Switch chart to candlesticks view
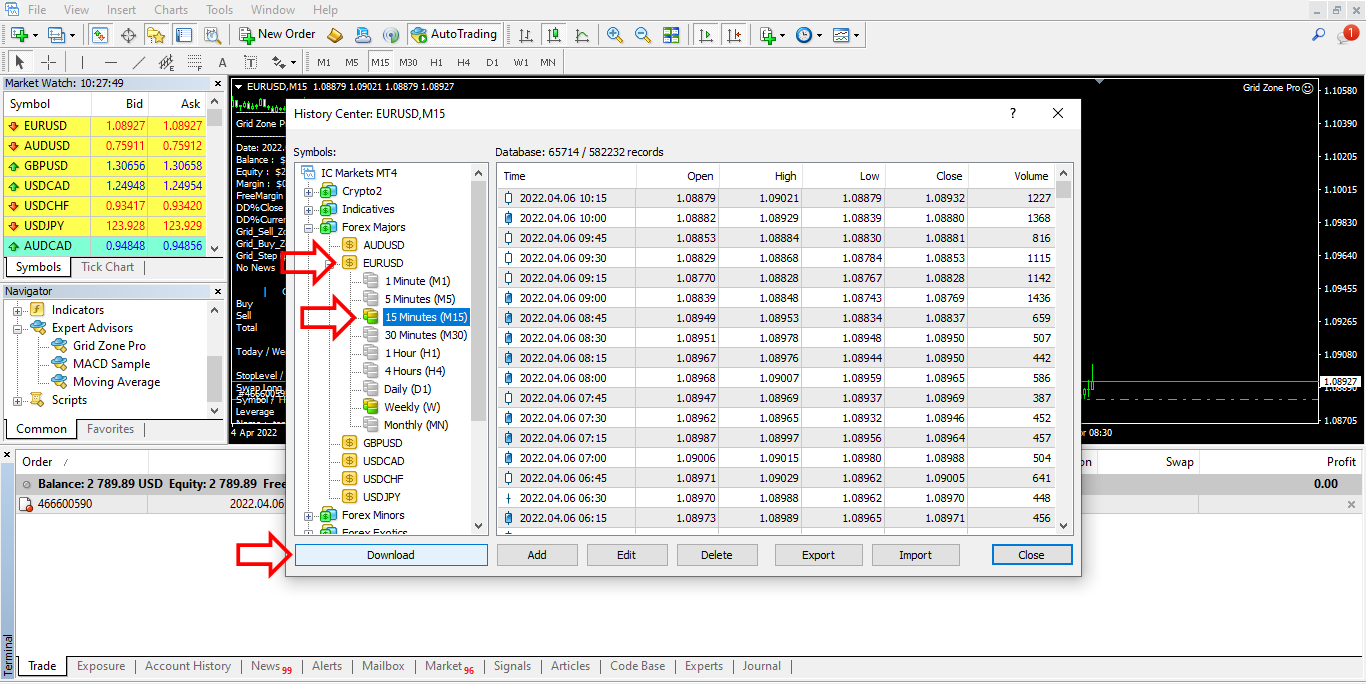 pos(553,34)
